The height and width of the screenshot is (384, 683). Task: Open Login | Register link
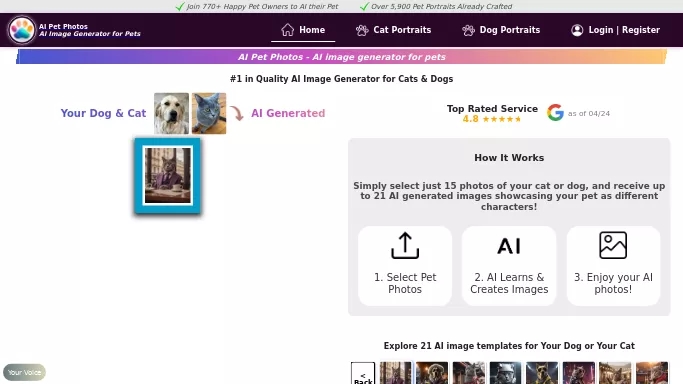point(615,30)
